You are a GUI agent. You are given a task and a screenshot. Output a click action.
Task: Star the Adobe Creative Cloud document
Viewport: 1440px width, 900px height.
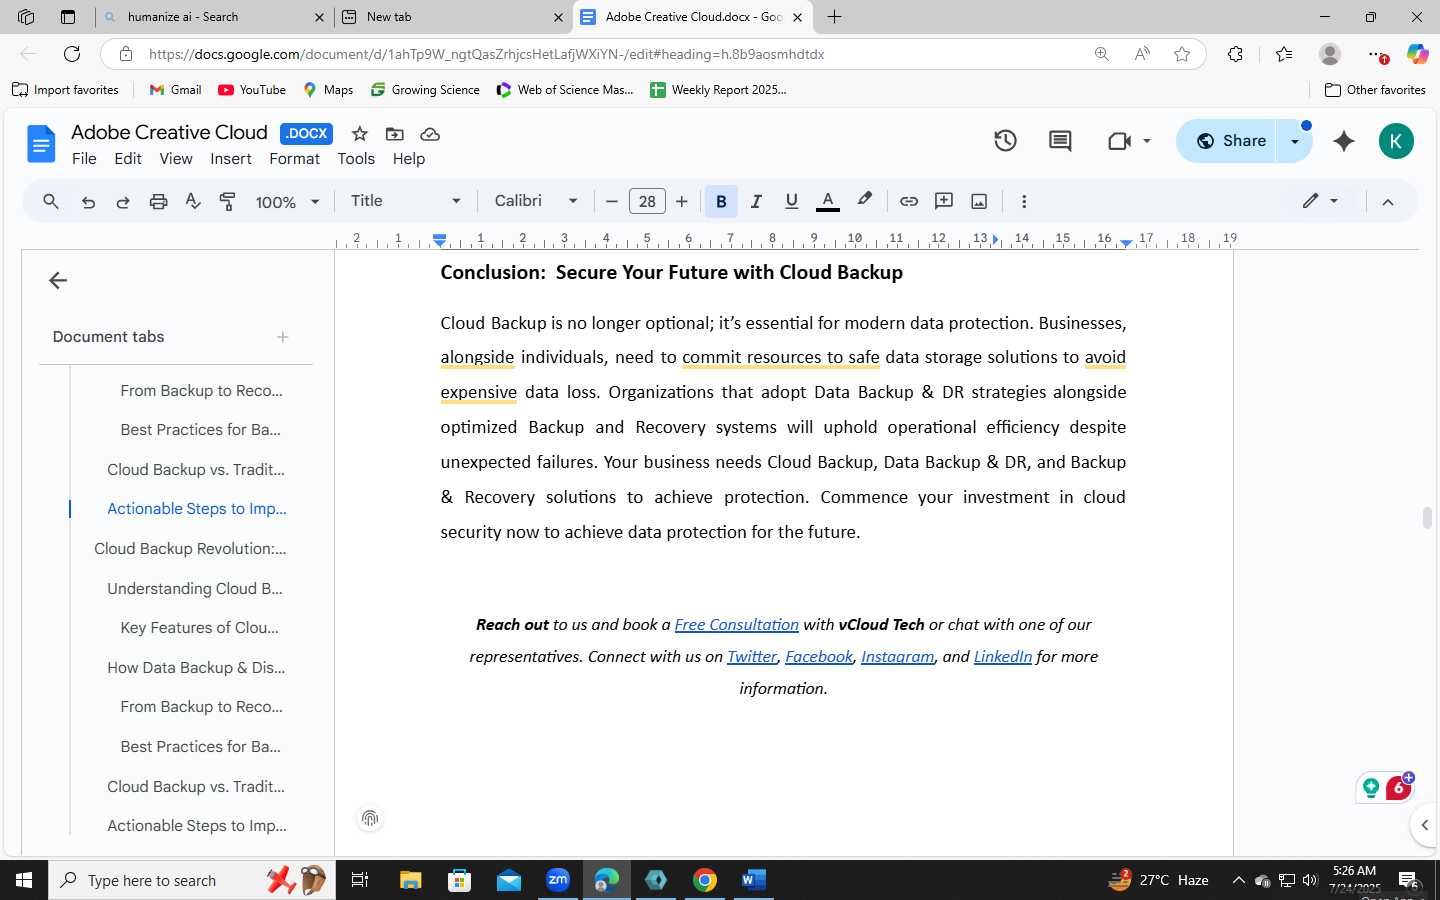(x=360, y=134)
